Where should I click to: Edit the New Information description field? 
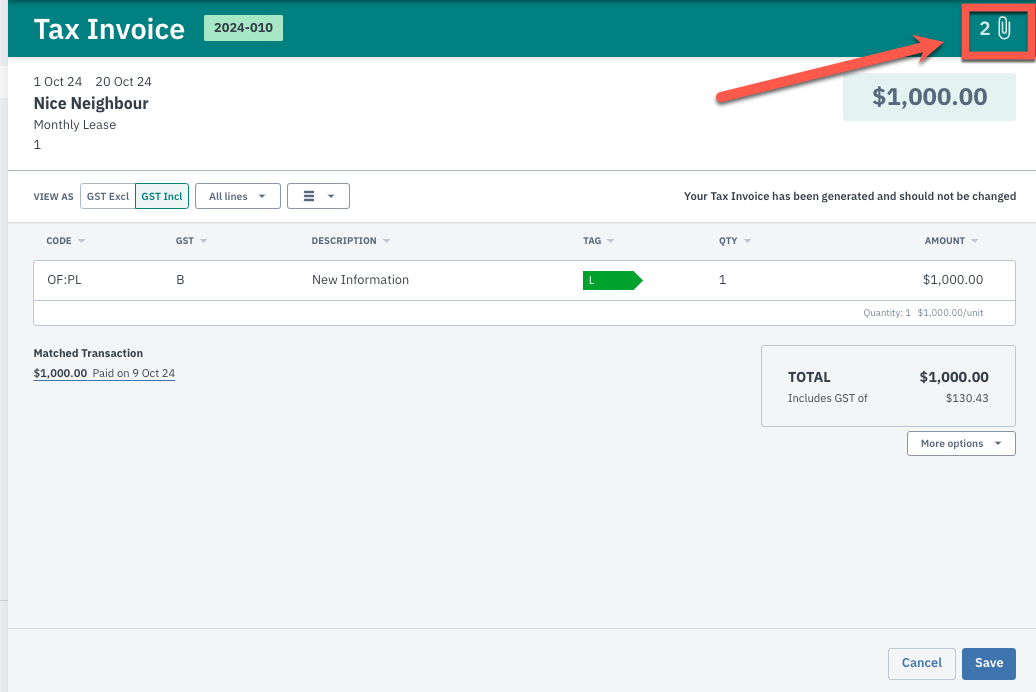[360, 280]
